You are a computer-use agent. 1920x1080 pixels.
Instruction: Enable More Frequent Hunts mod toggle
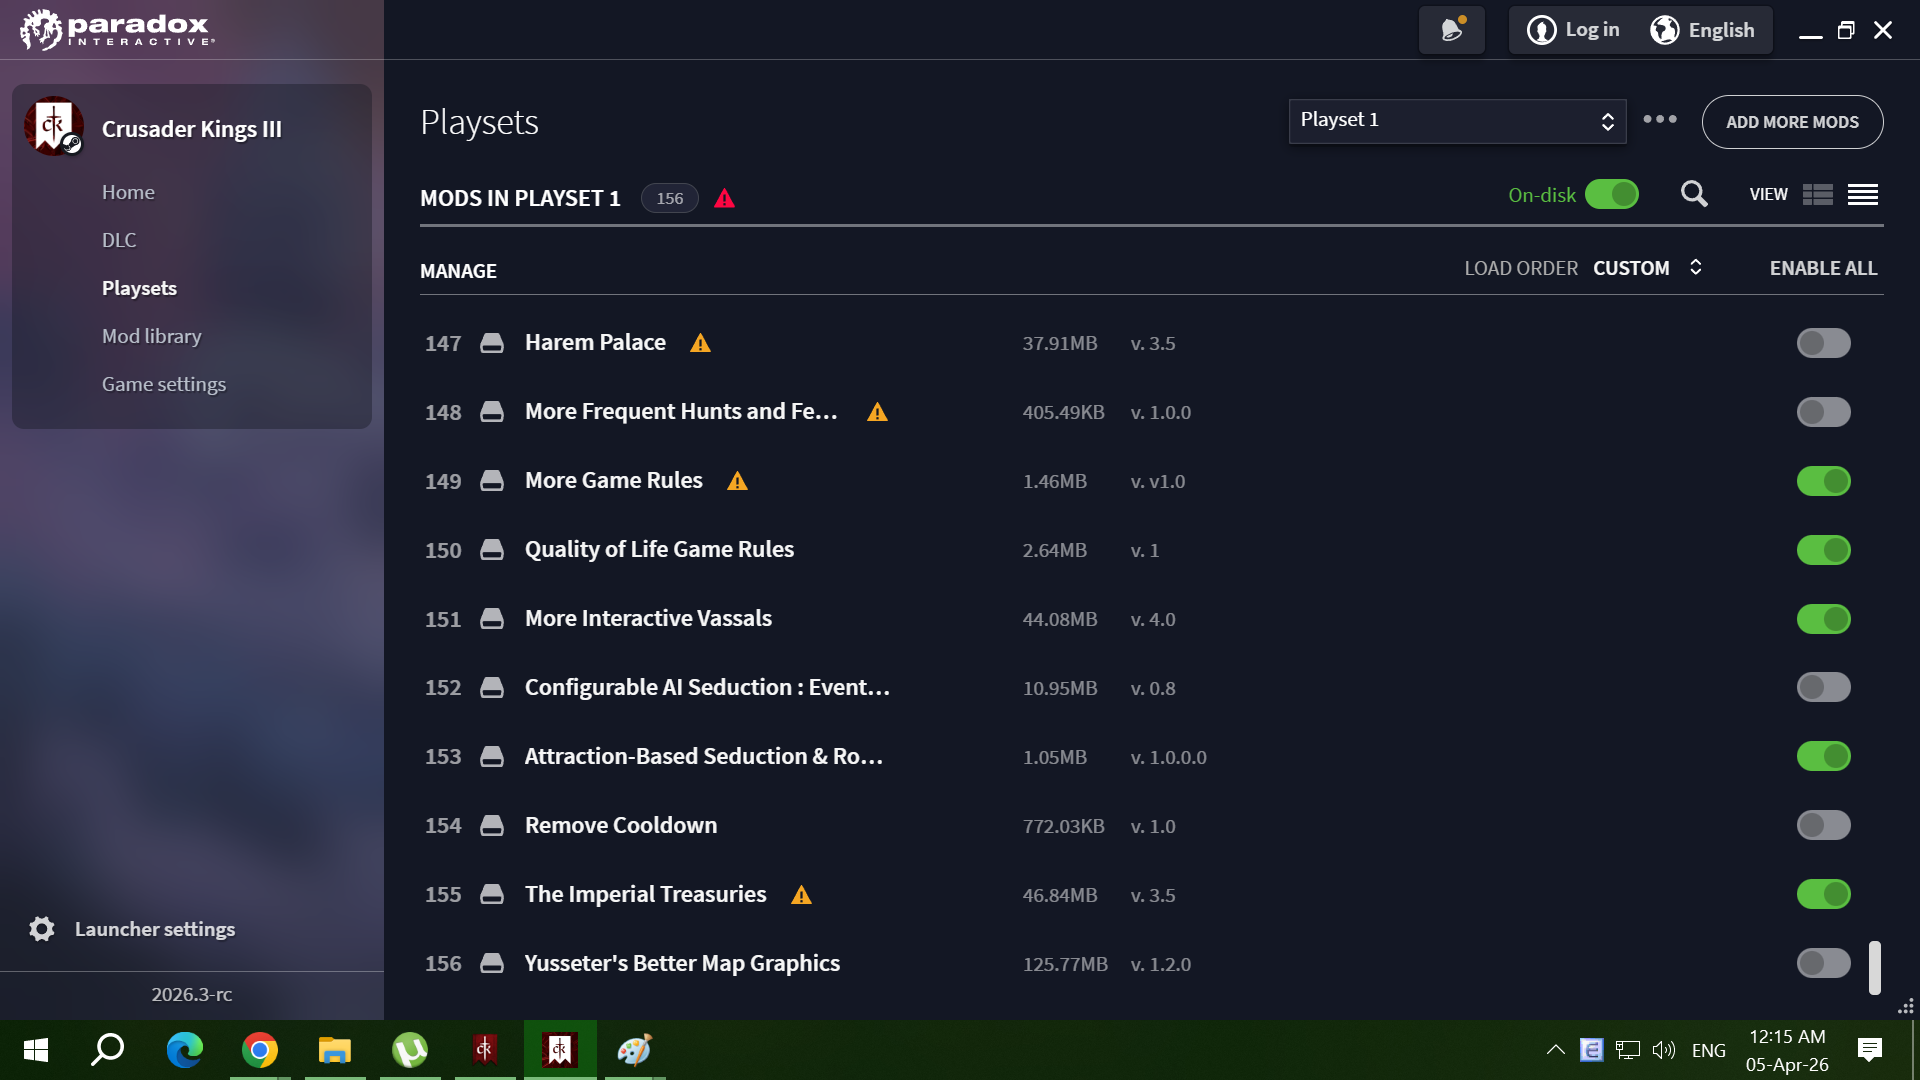point(1824,412)
